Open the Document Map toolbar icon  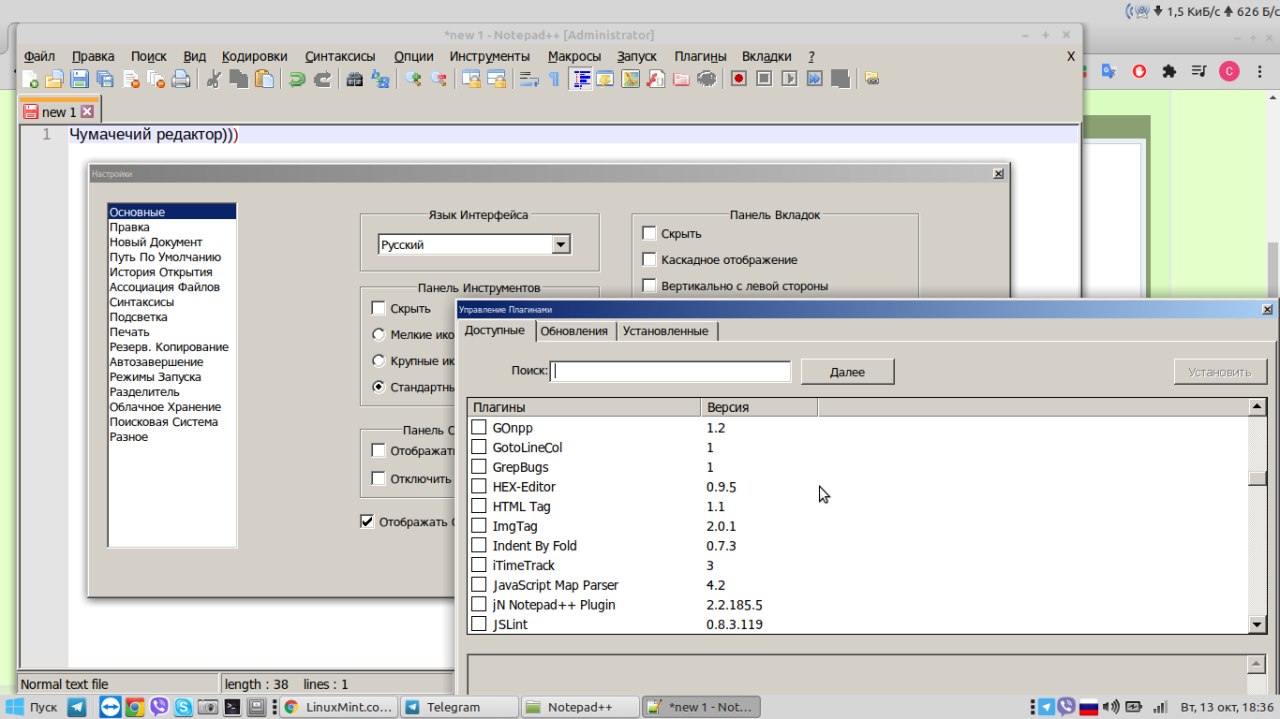tap(630, 79)
